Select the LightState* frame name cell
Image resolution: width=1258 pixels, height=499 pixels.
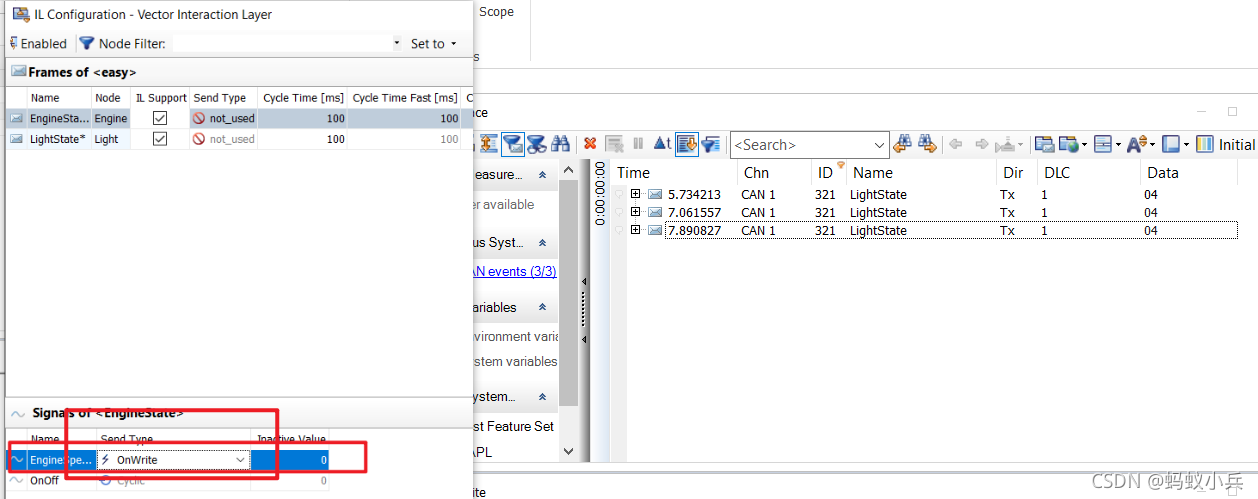pos(58,139)
